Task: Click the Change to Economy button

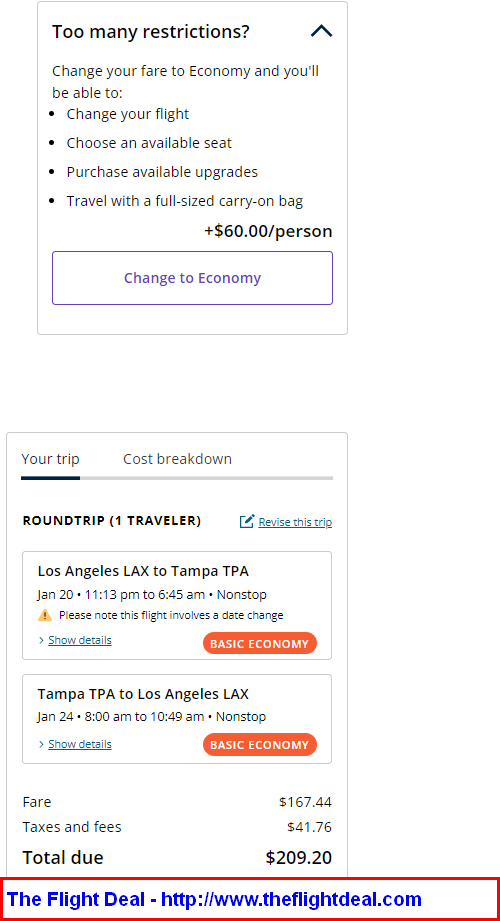Action: coord(192,278)
